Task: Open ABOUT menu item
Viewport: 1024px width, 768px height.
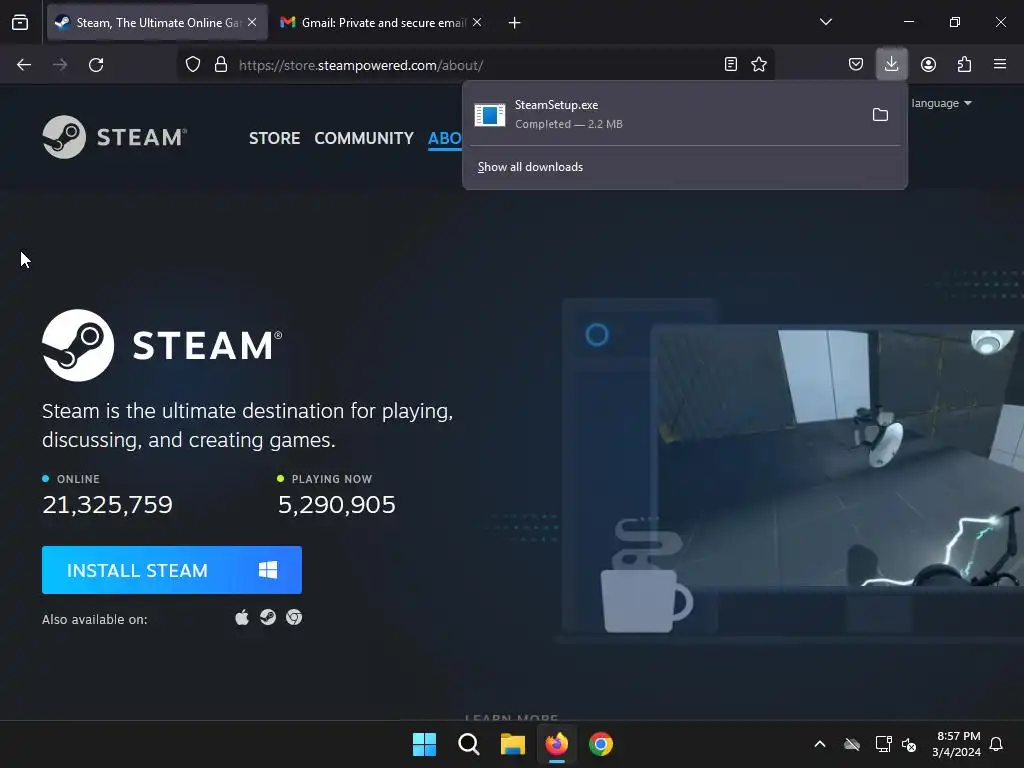Action: click(x=445, y=138)
